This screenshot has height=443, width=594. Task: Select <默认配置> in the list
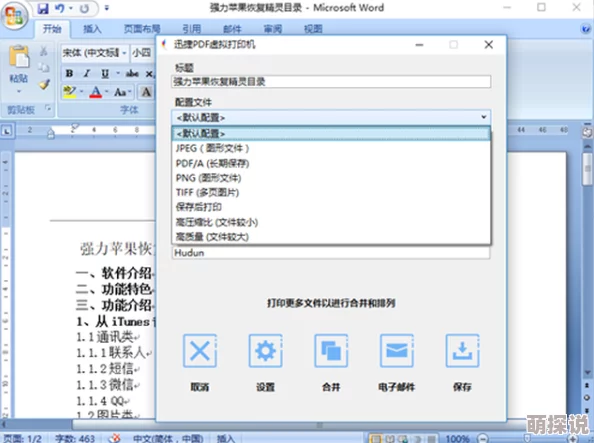click(331, 133)
